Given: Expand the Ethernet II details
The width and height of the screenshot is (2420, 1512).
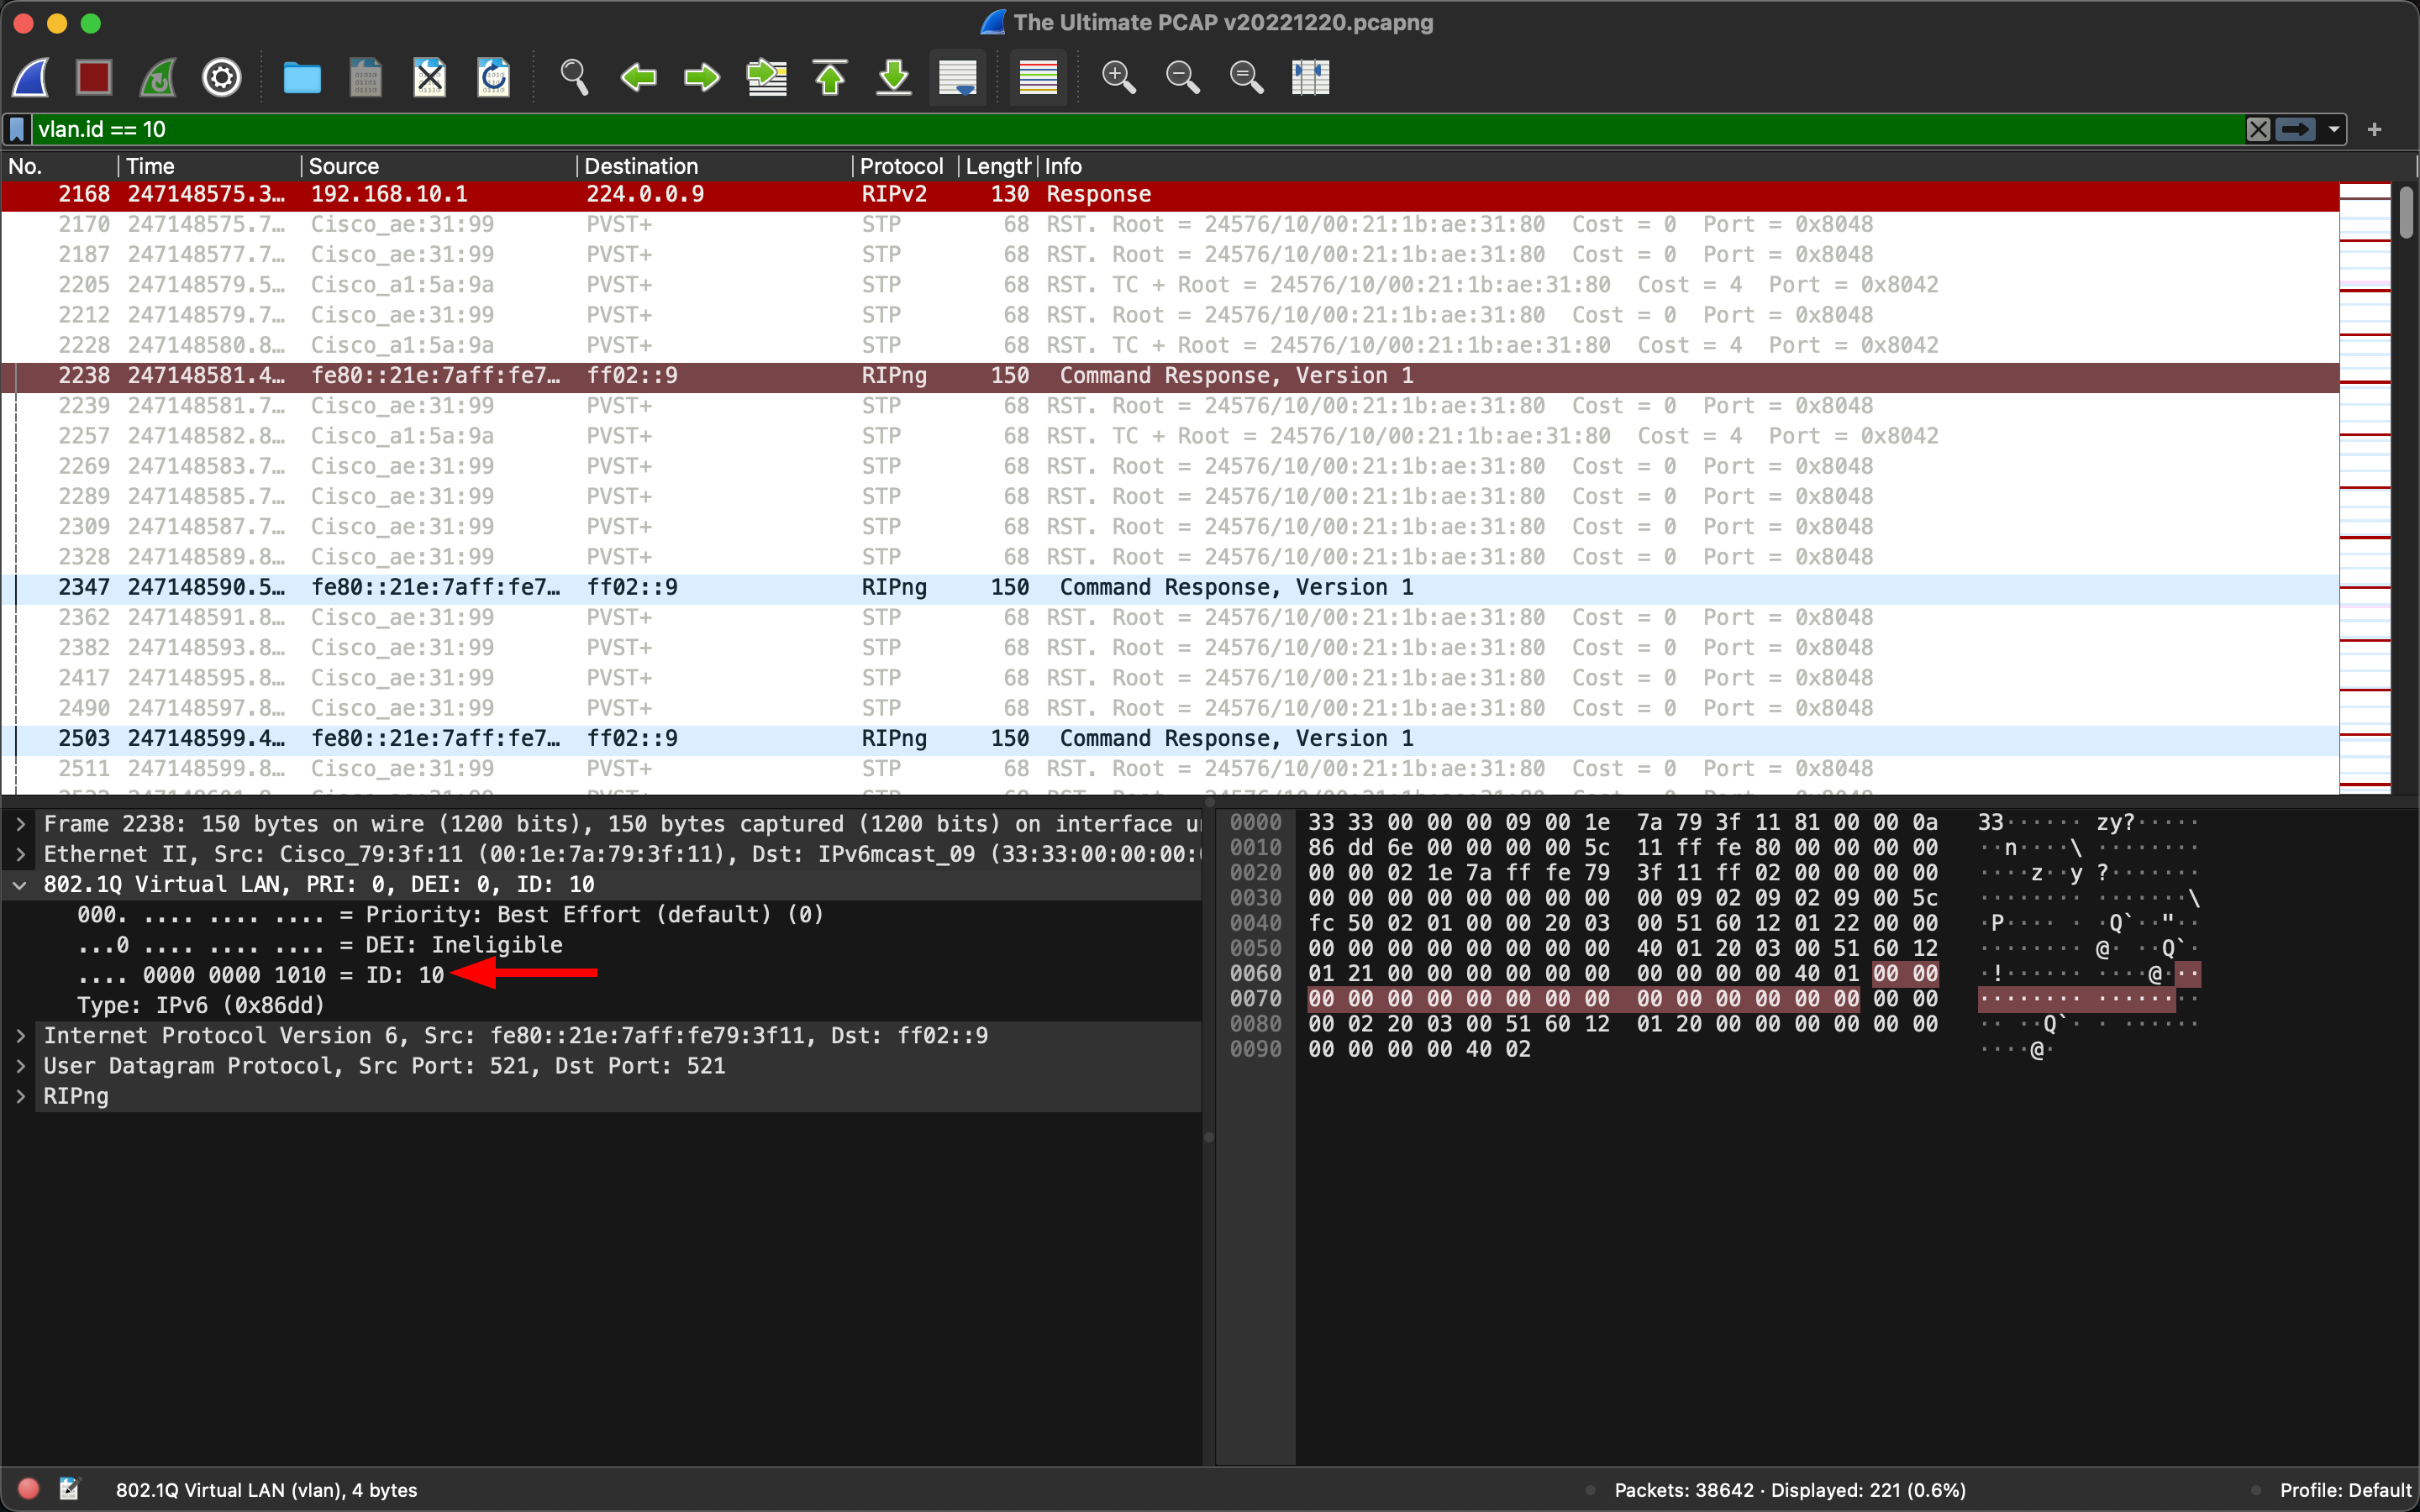Looking at the screenshot, I should coord(21,854).
